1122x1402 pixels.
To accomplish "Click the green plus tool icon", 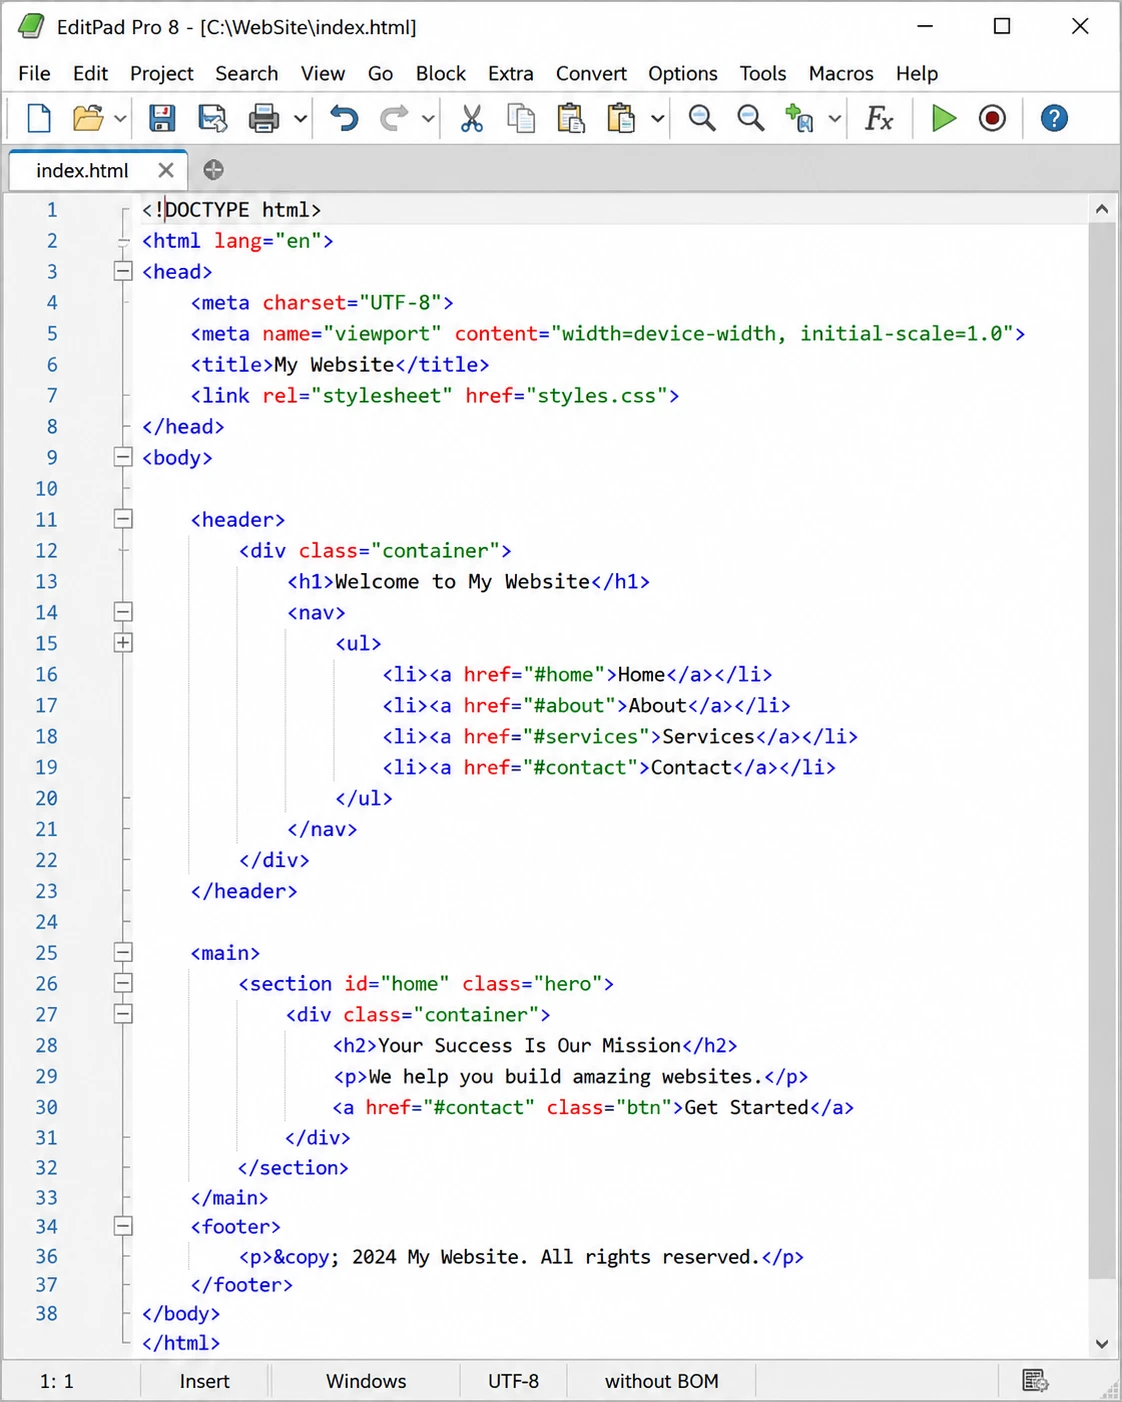I will click(799, 119).
